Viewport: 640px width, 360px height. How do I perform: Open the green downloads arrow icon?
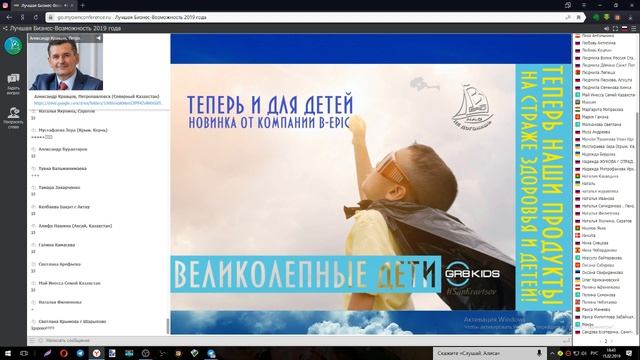tap(607, 18)
